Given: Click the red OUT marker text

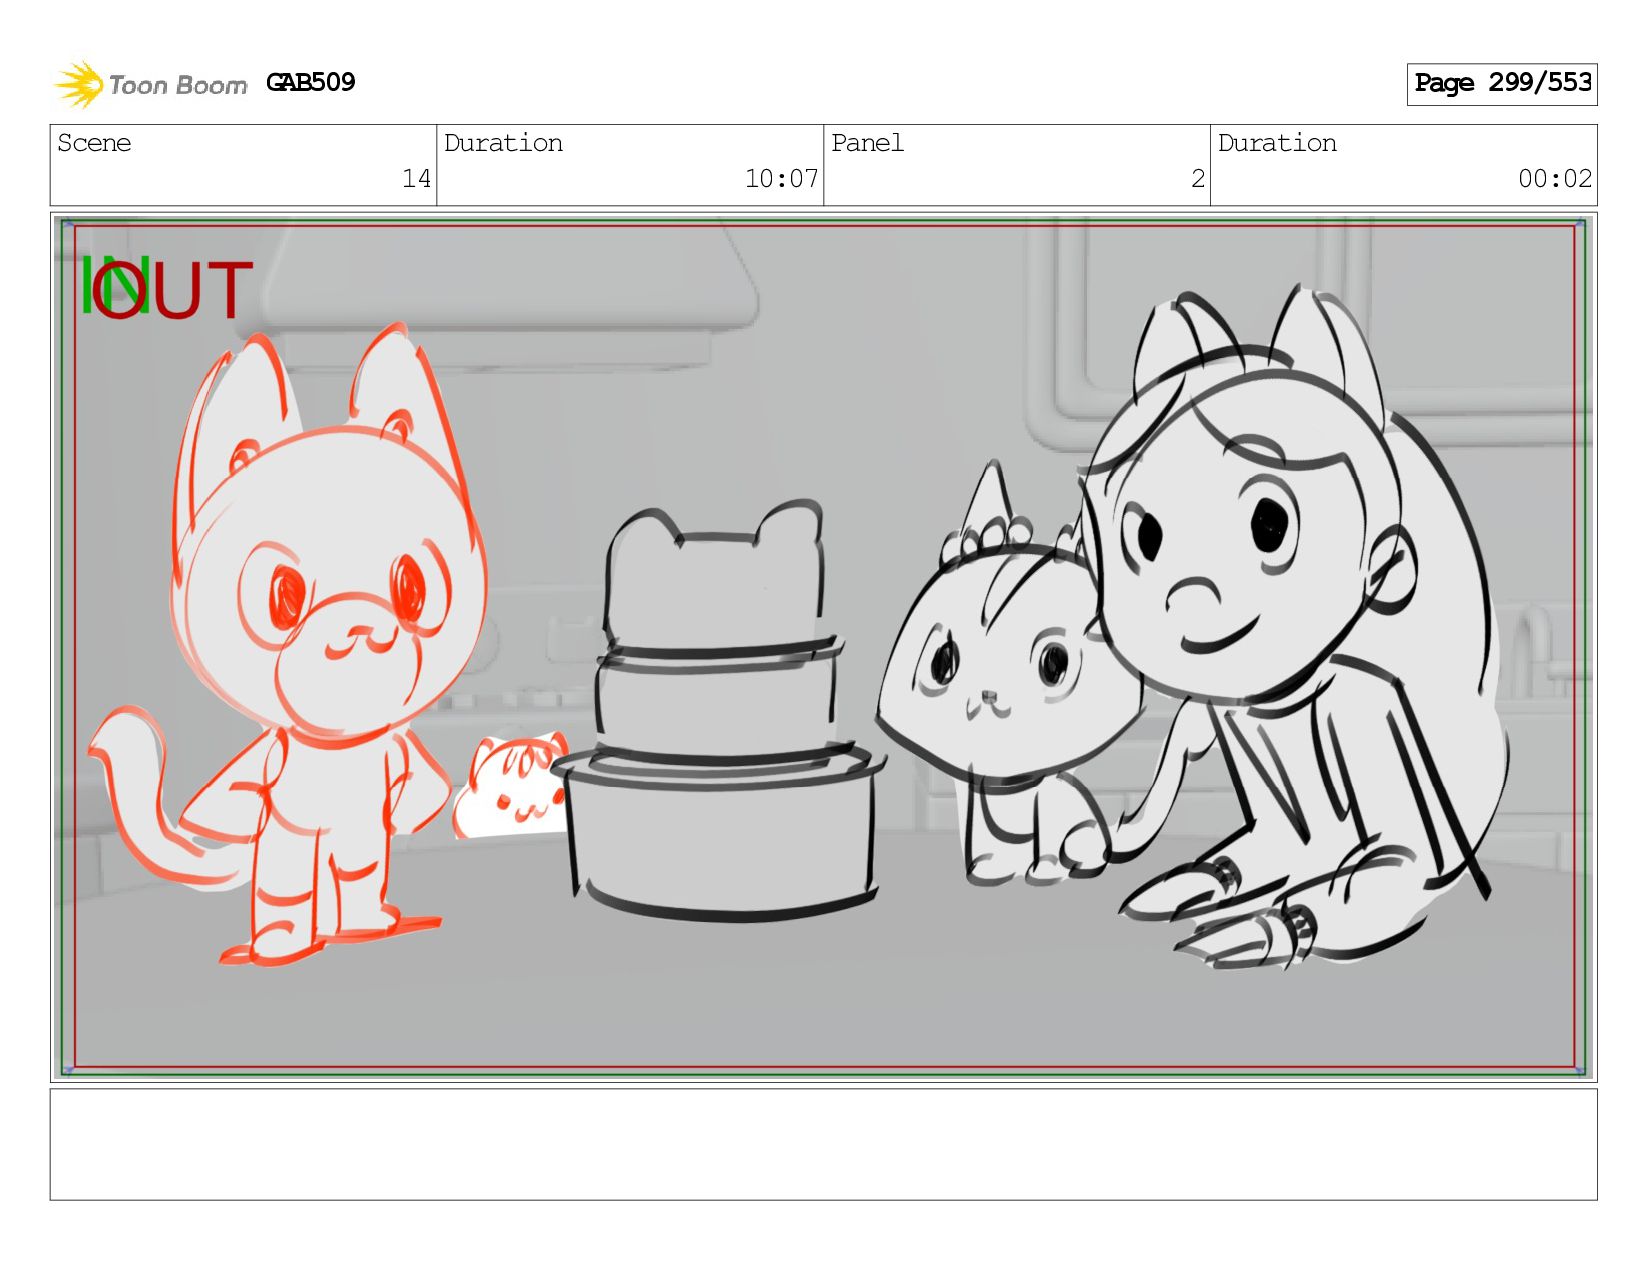Looking at the screenshot, I should pyautogui.click(x=172, y=290).
